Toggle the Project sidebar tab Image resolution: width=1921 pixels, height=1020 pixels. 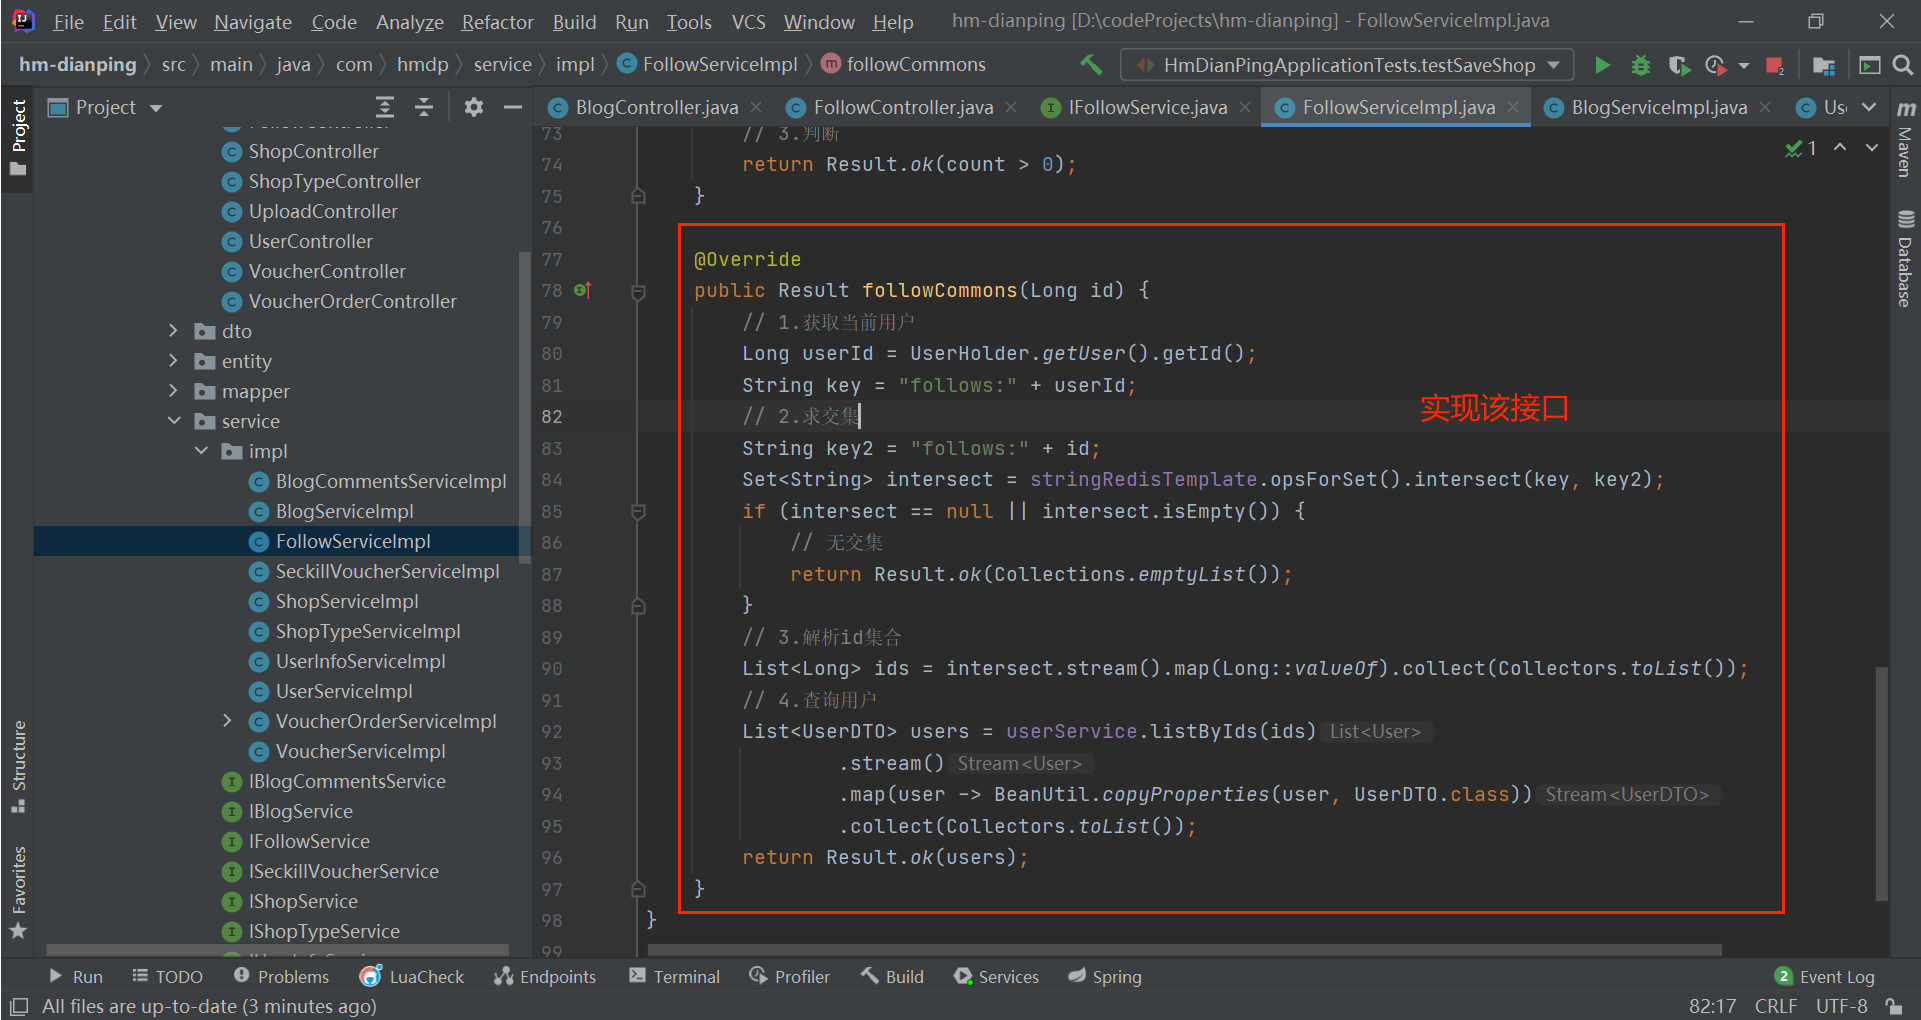[x=18, y=137]
